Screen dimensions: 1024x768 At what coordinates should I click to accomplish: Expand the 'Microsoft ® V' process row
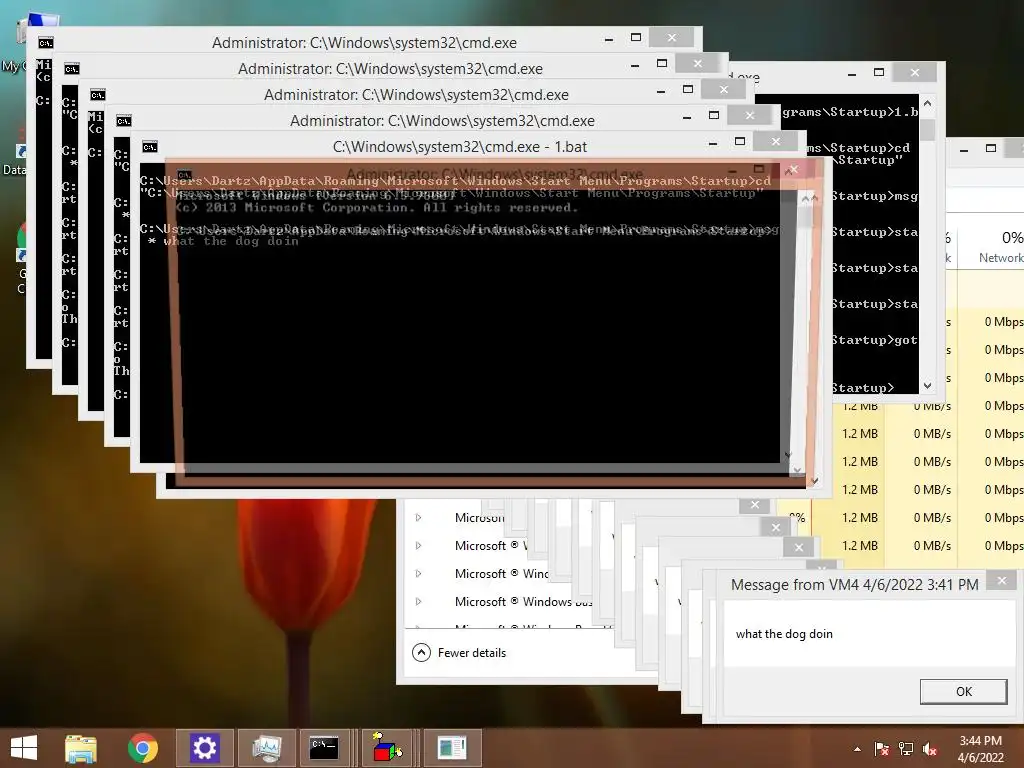(419, 545)
